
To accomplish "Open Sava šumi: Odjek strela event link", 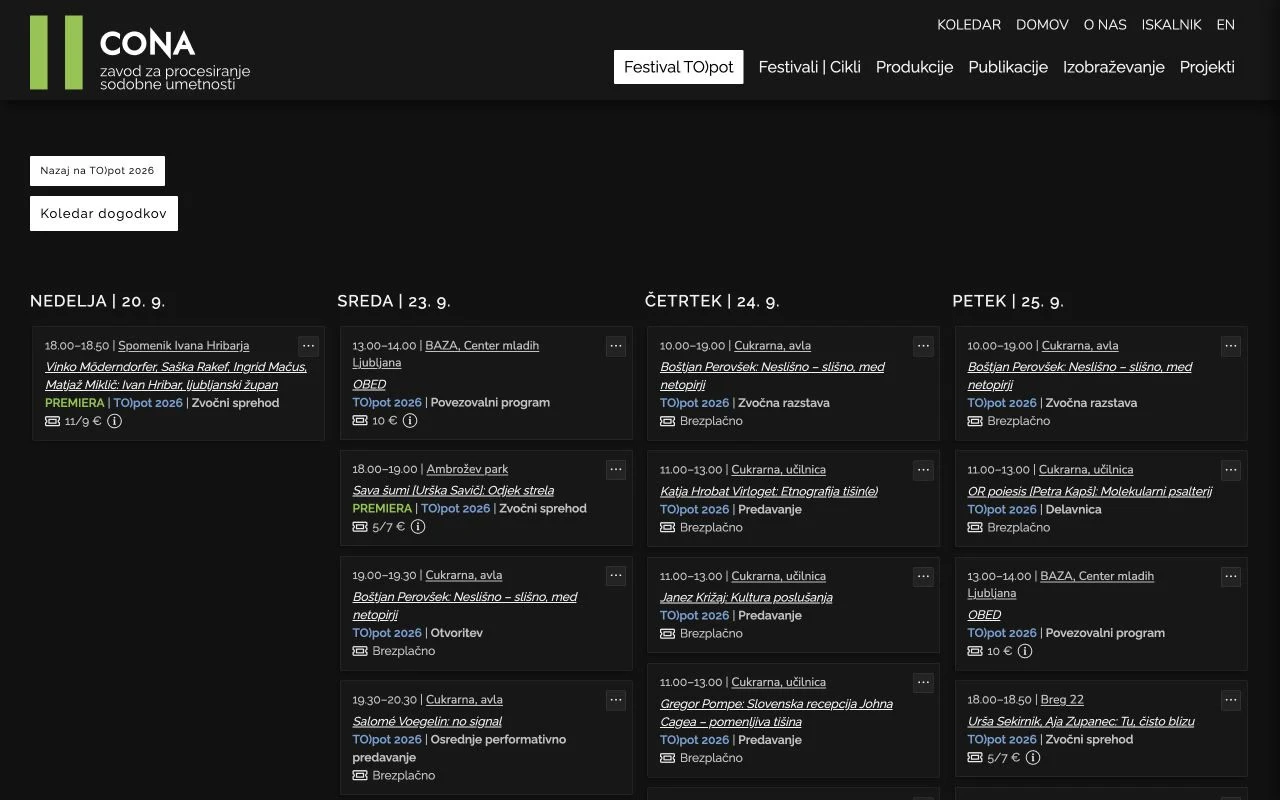I will tap(453, 490).
